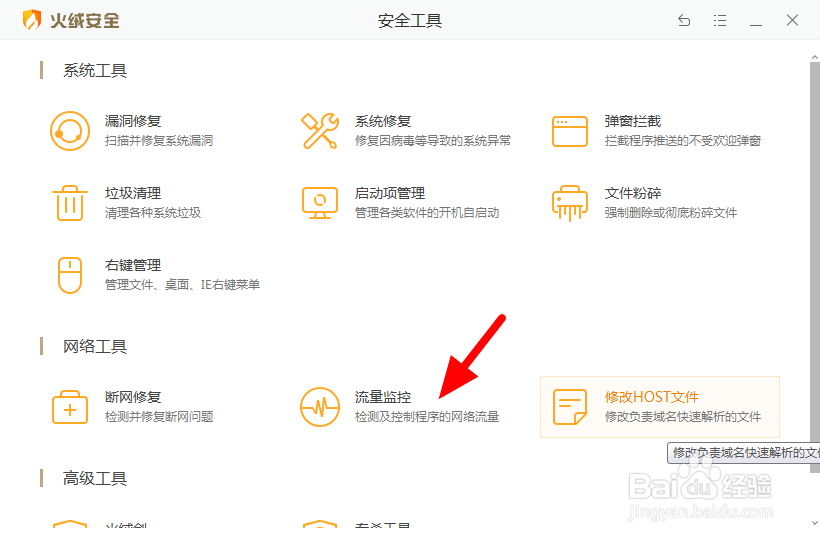
Task: Click the 修改HOST文件 title
Action: click(652, 397)
